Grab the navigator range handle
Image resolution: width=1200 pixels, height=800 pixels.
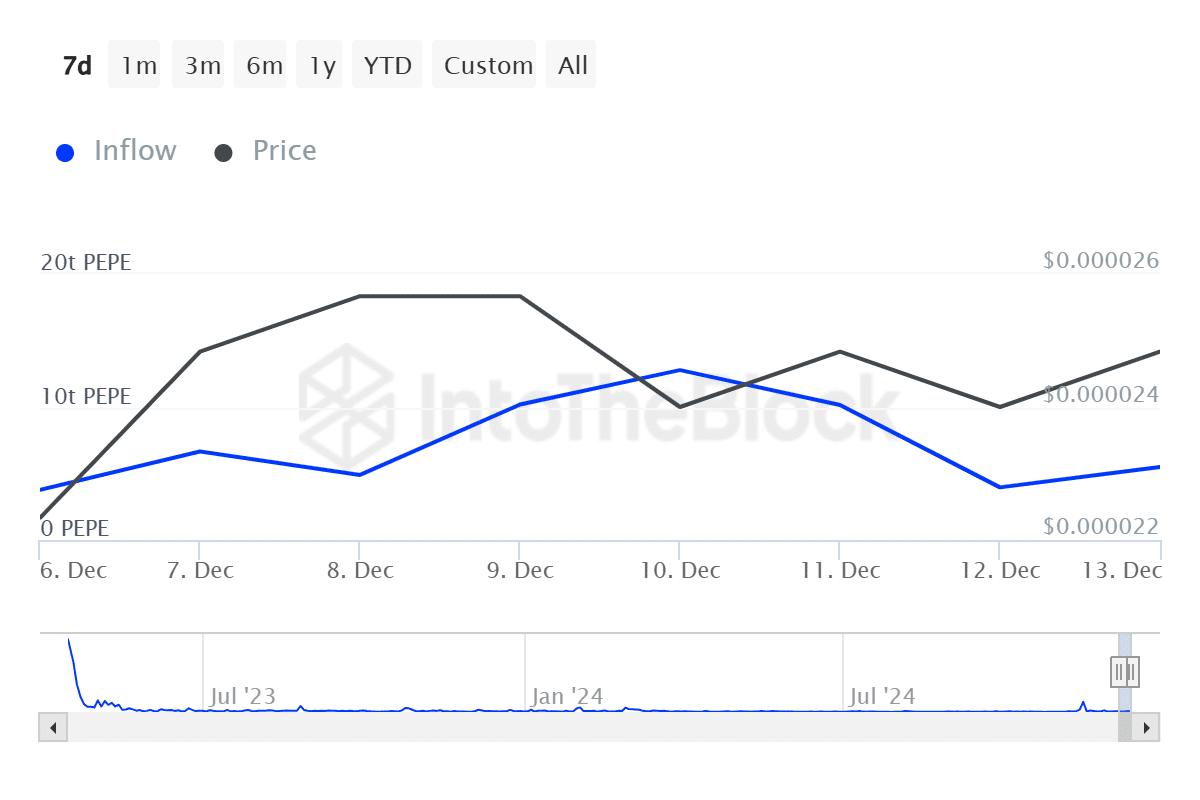pos(1125,671)
